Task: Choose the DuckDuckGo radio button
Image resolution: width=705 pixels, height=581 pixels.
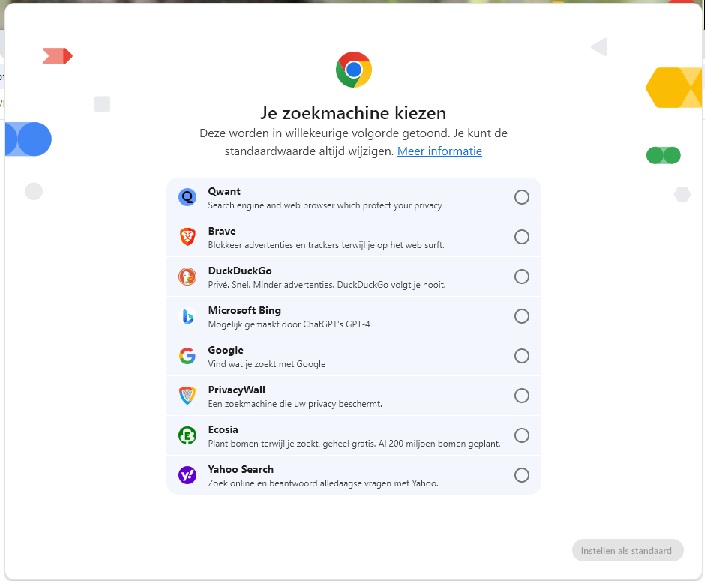Action: tap(521, 277)
